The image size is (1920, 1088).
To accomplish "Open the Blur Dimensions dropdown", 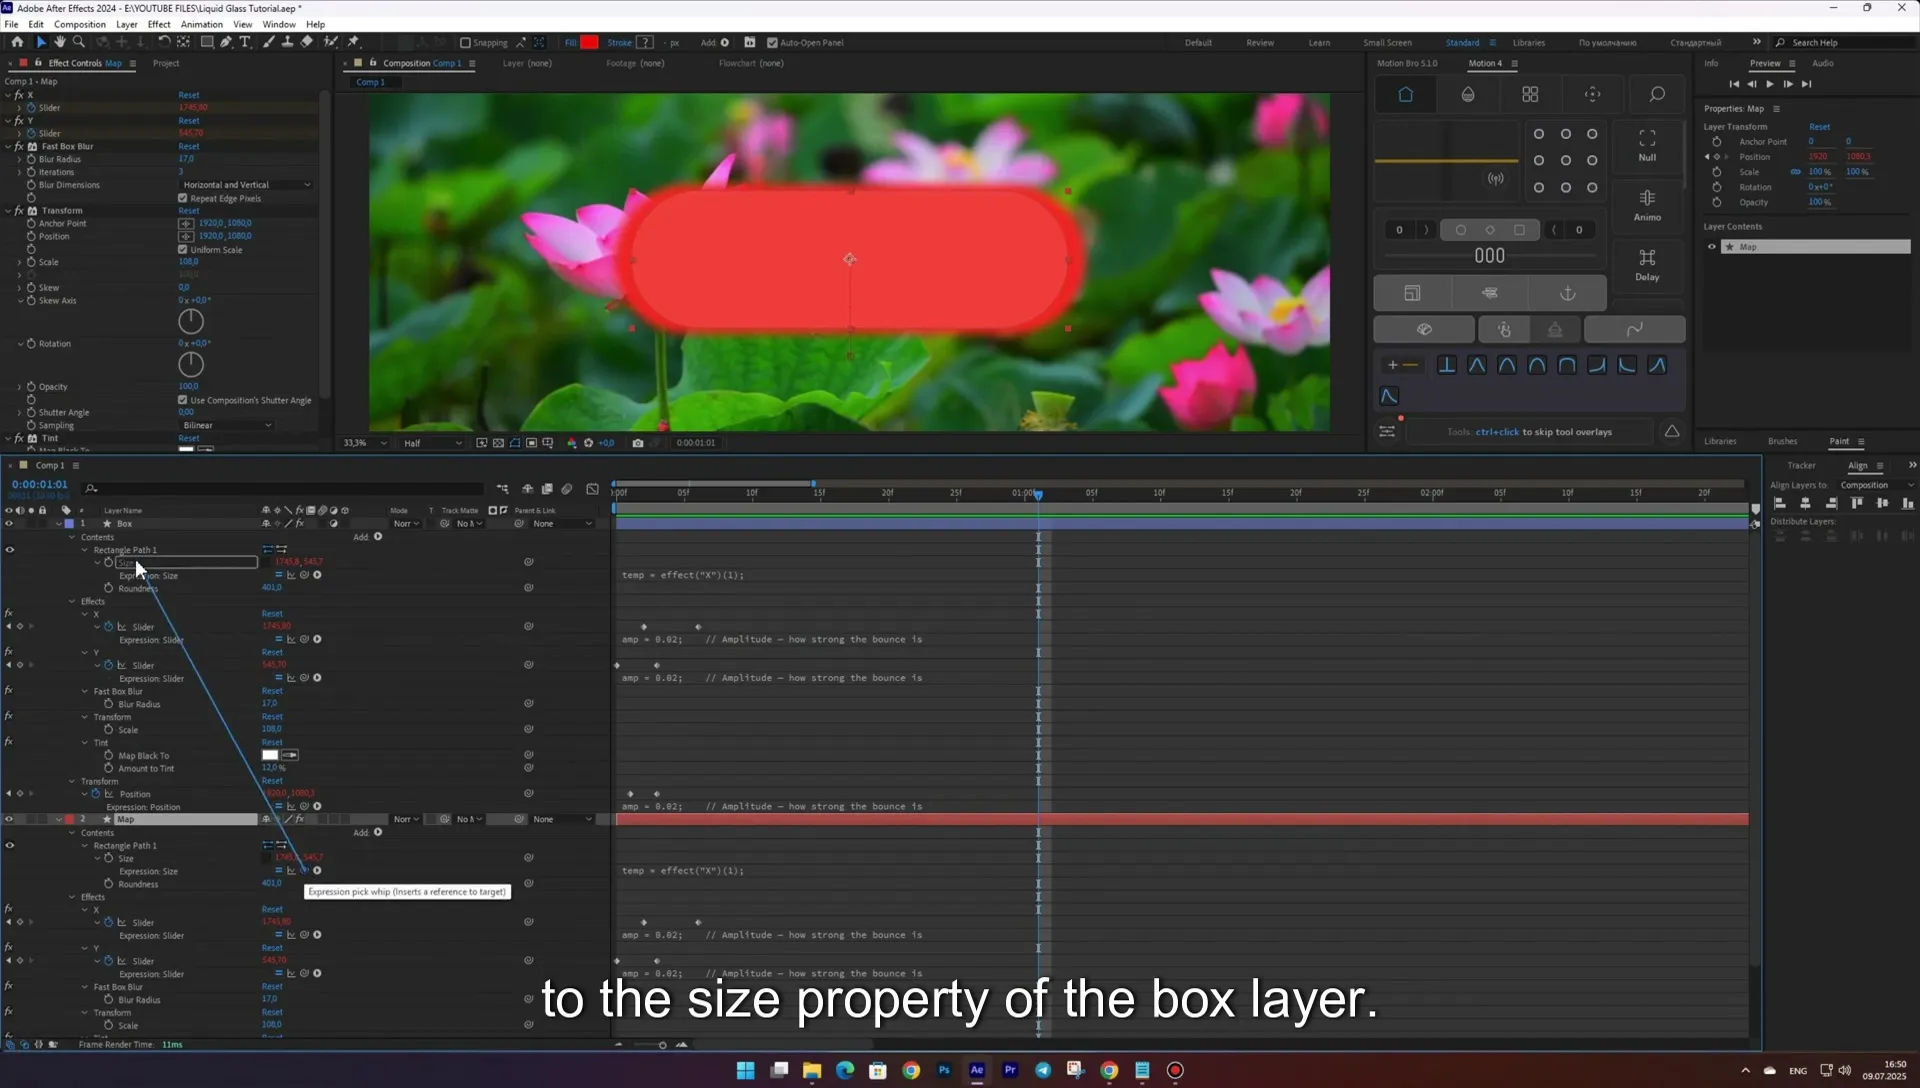I will pos(246,185).
